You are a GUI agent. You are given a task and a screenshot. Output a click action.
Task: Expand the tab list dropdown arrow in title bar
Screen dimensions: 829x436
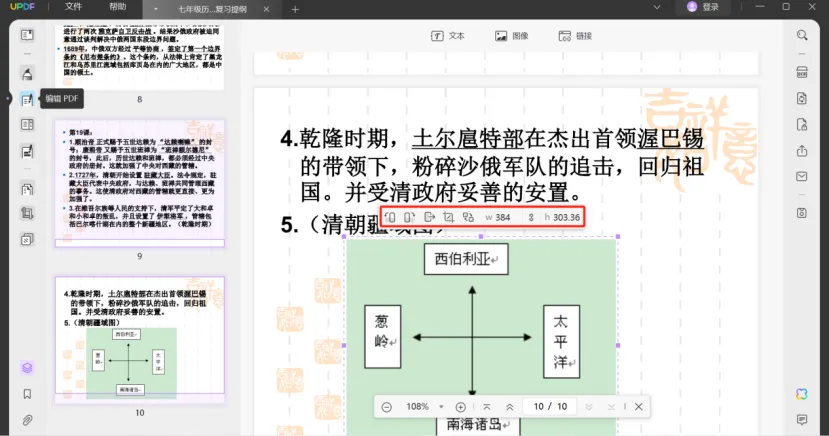(x=657, y=7)
